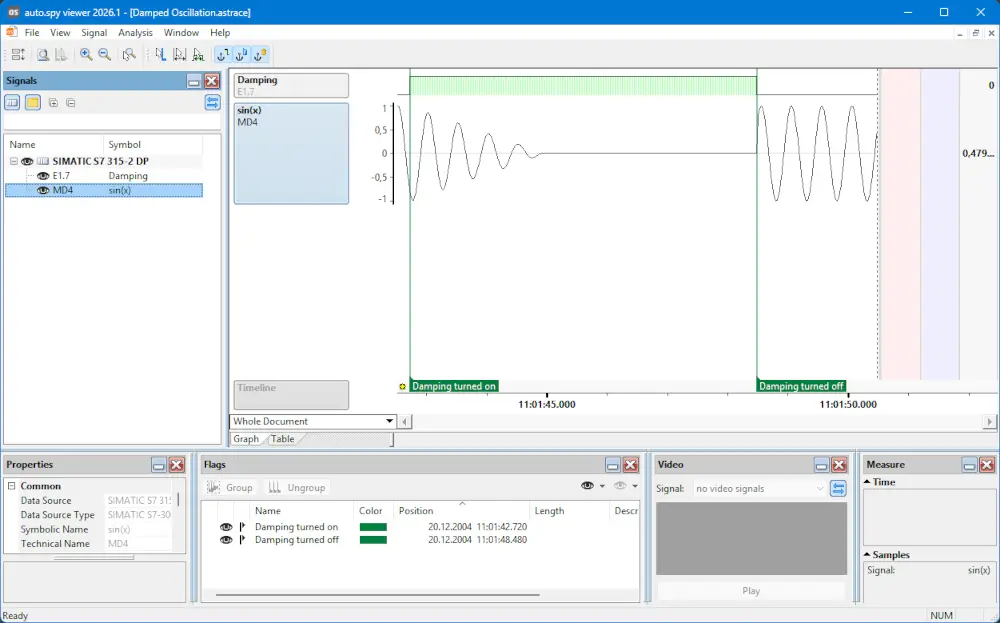
Task: Click the Timeline label box
Action: [x=291, y=395]
